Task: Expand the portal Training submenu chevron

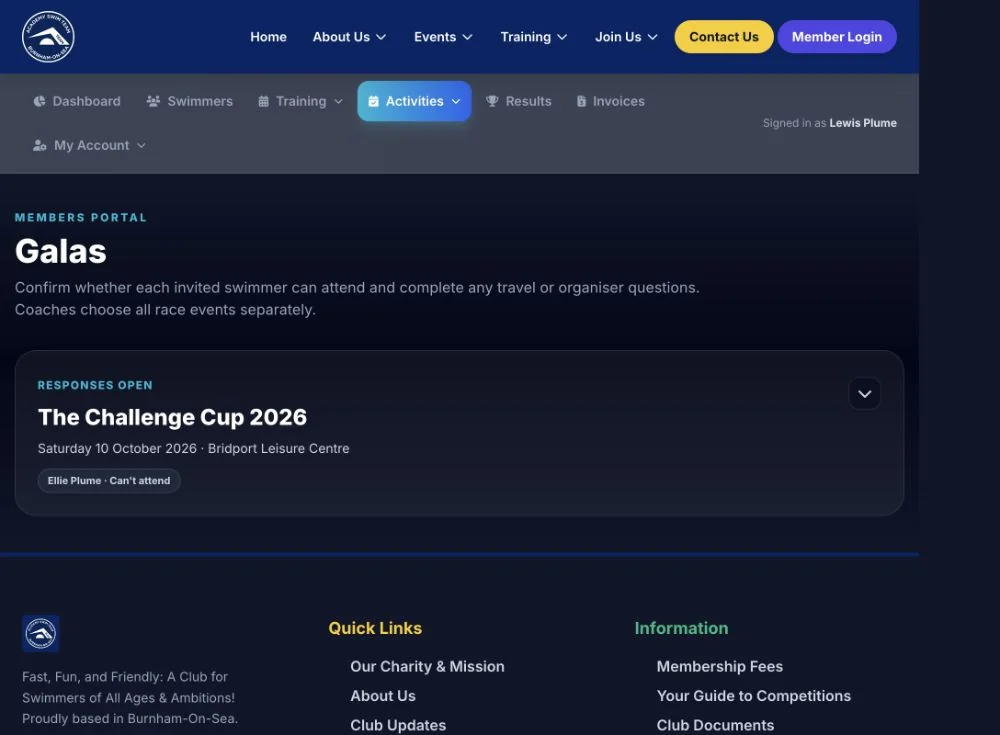Action: 339,101
